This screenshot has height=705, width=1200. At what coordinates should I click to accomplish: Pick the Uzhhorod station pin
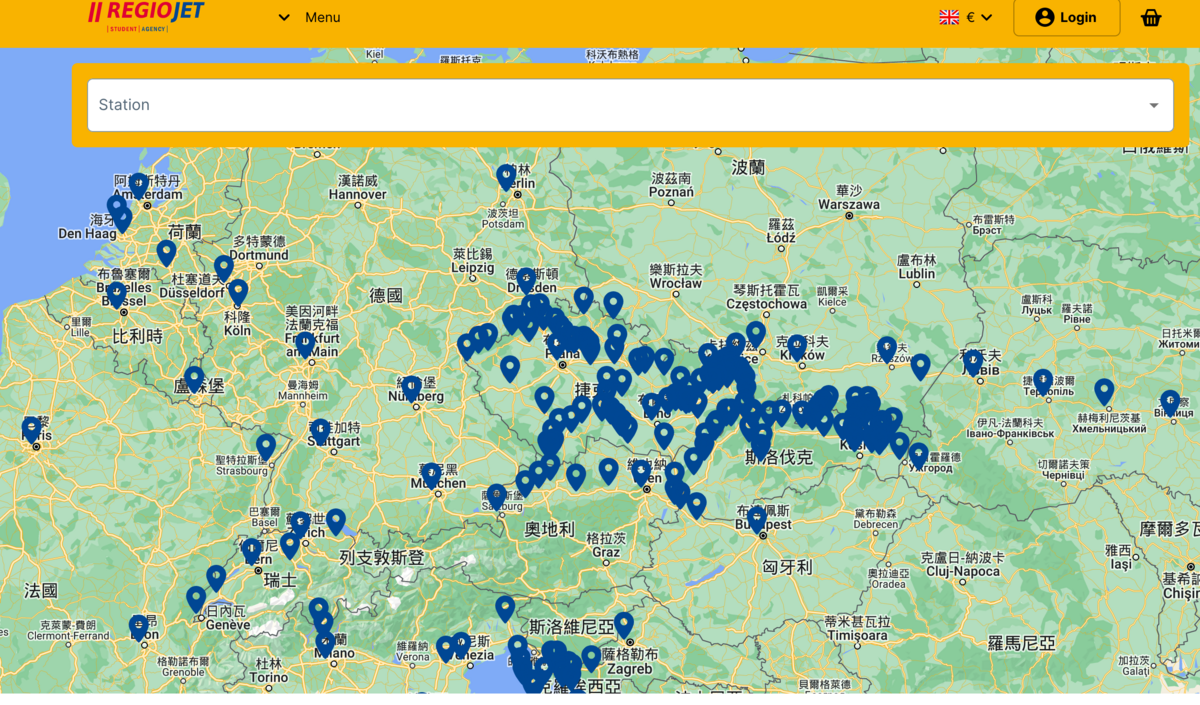(x=919, y=456)
